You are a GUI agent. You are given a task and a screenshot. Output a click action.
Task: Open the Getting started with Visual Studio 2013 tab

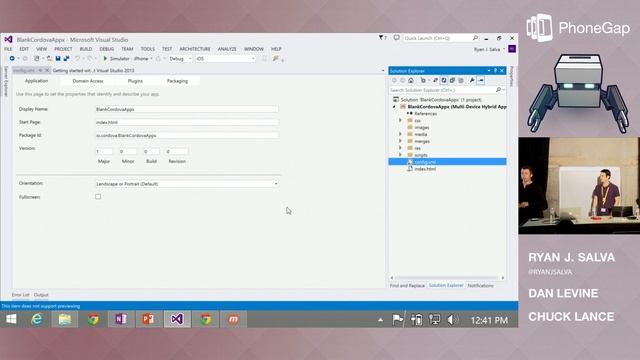coord(93,71)
